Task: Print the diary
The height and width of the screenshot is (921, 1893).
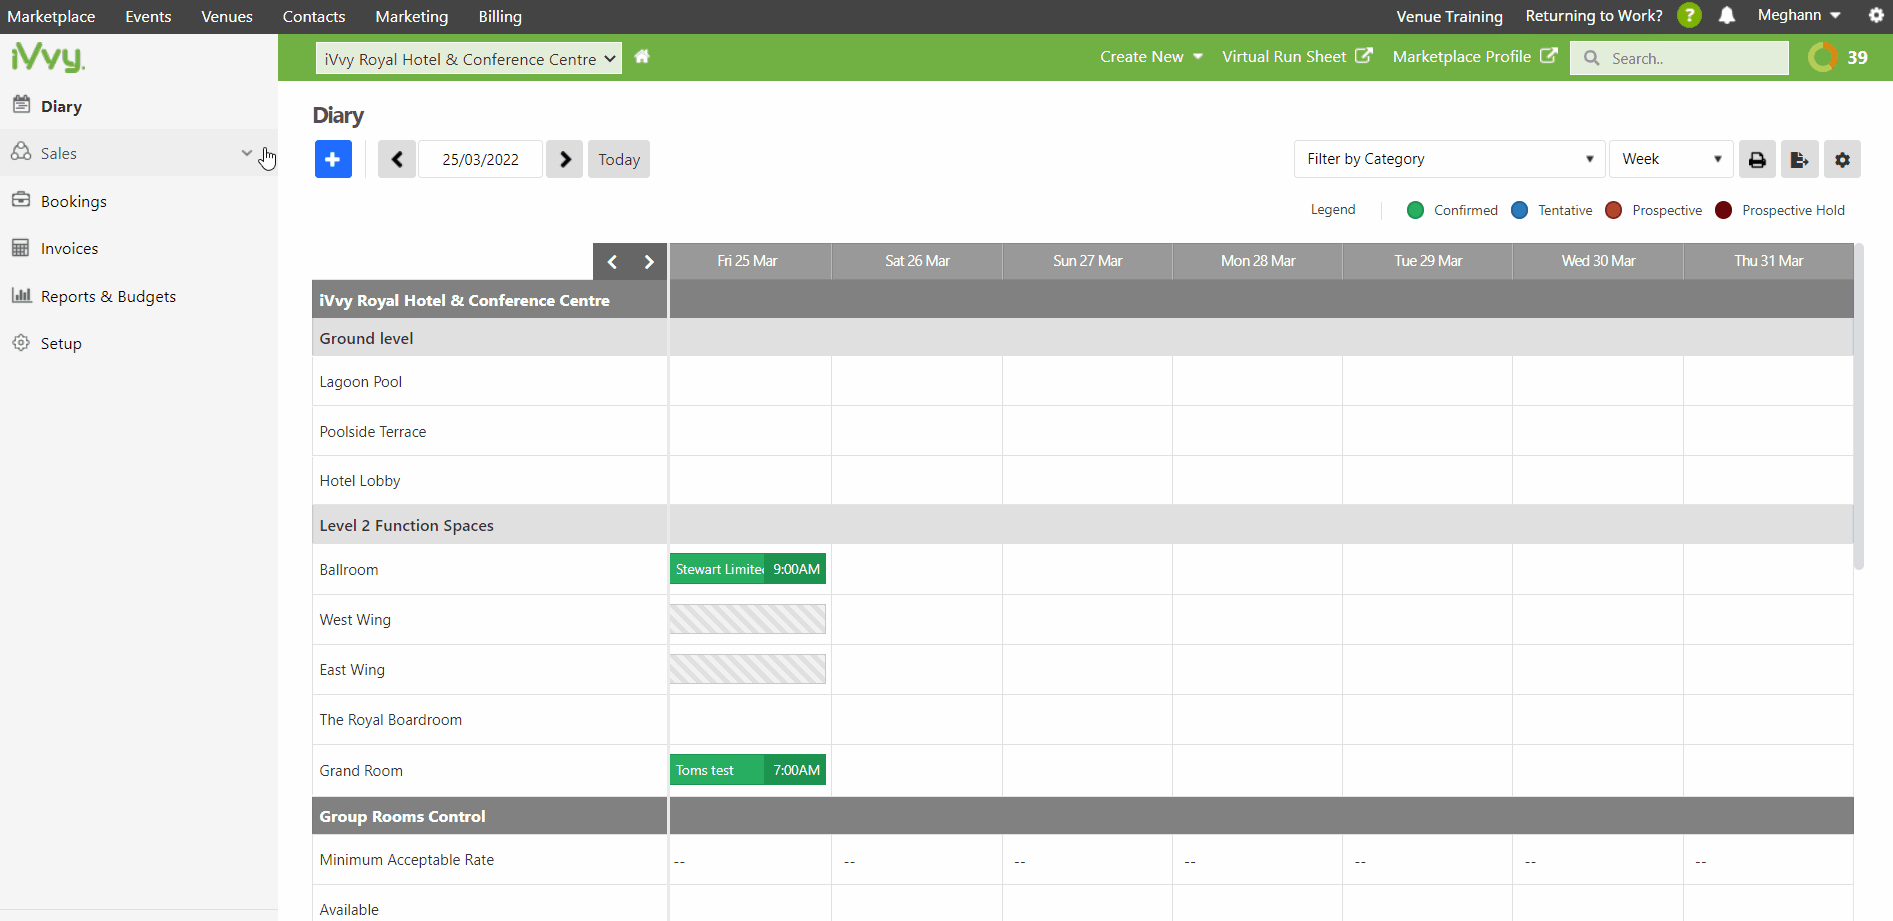Action: pyautogui.click(x=1757, y=159)
